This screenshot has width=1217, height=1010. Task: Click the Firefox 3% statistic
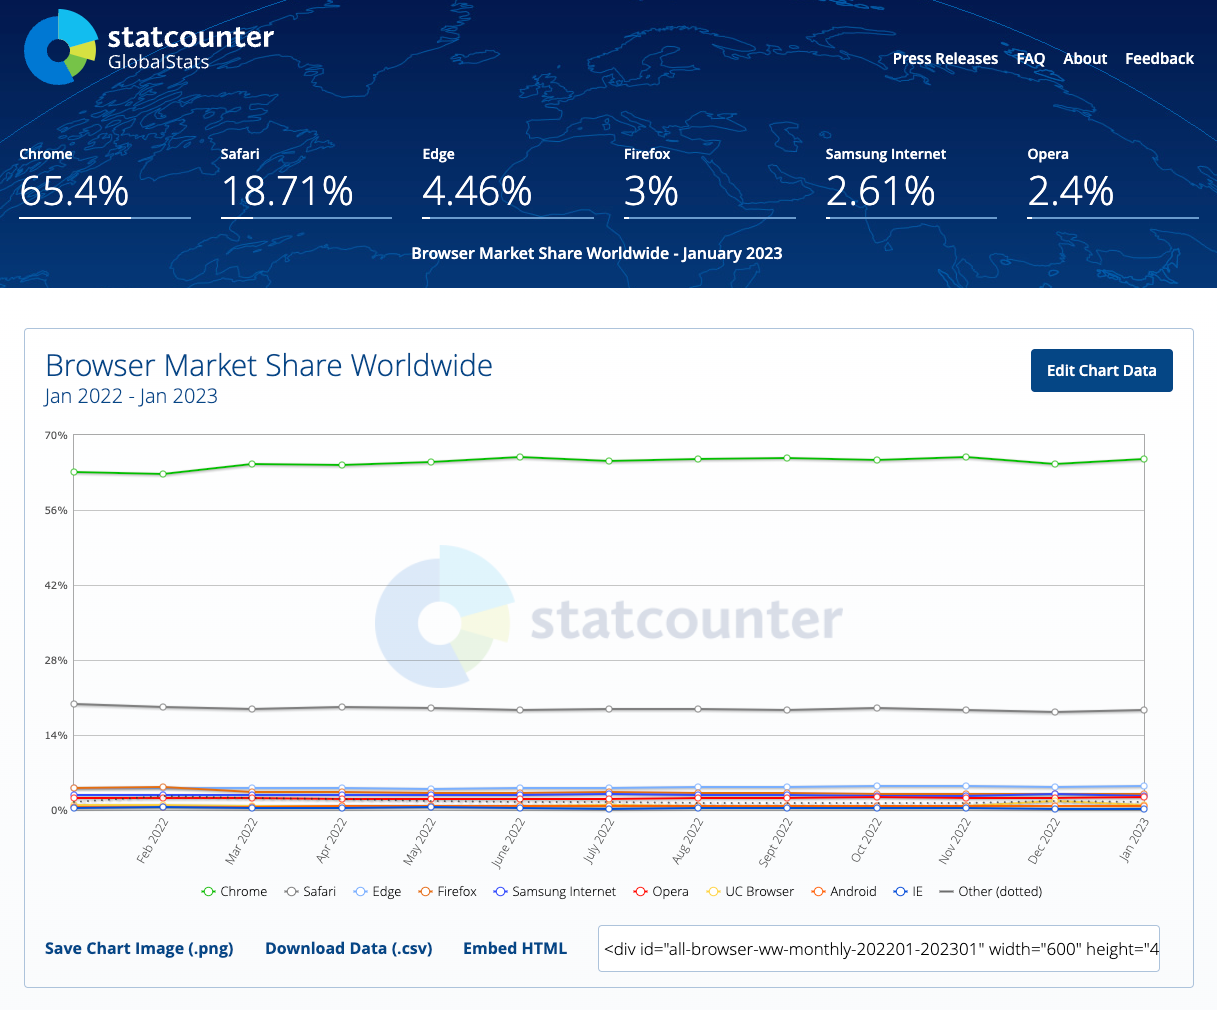710,181
